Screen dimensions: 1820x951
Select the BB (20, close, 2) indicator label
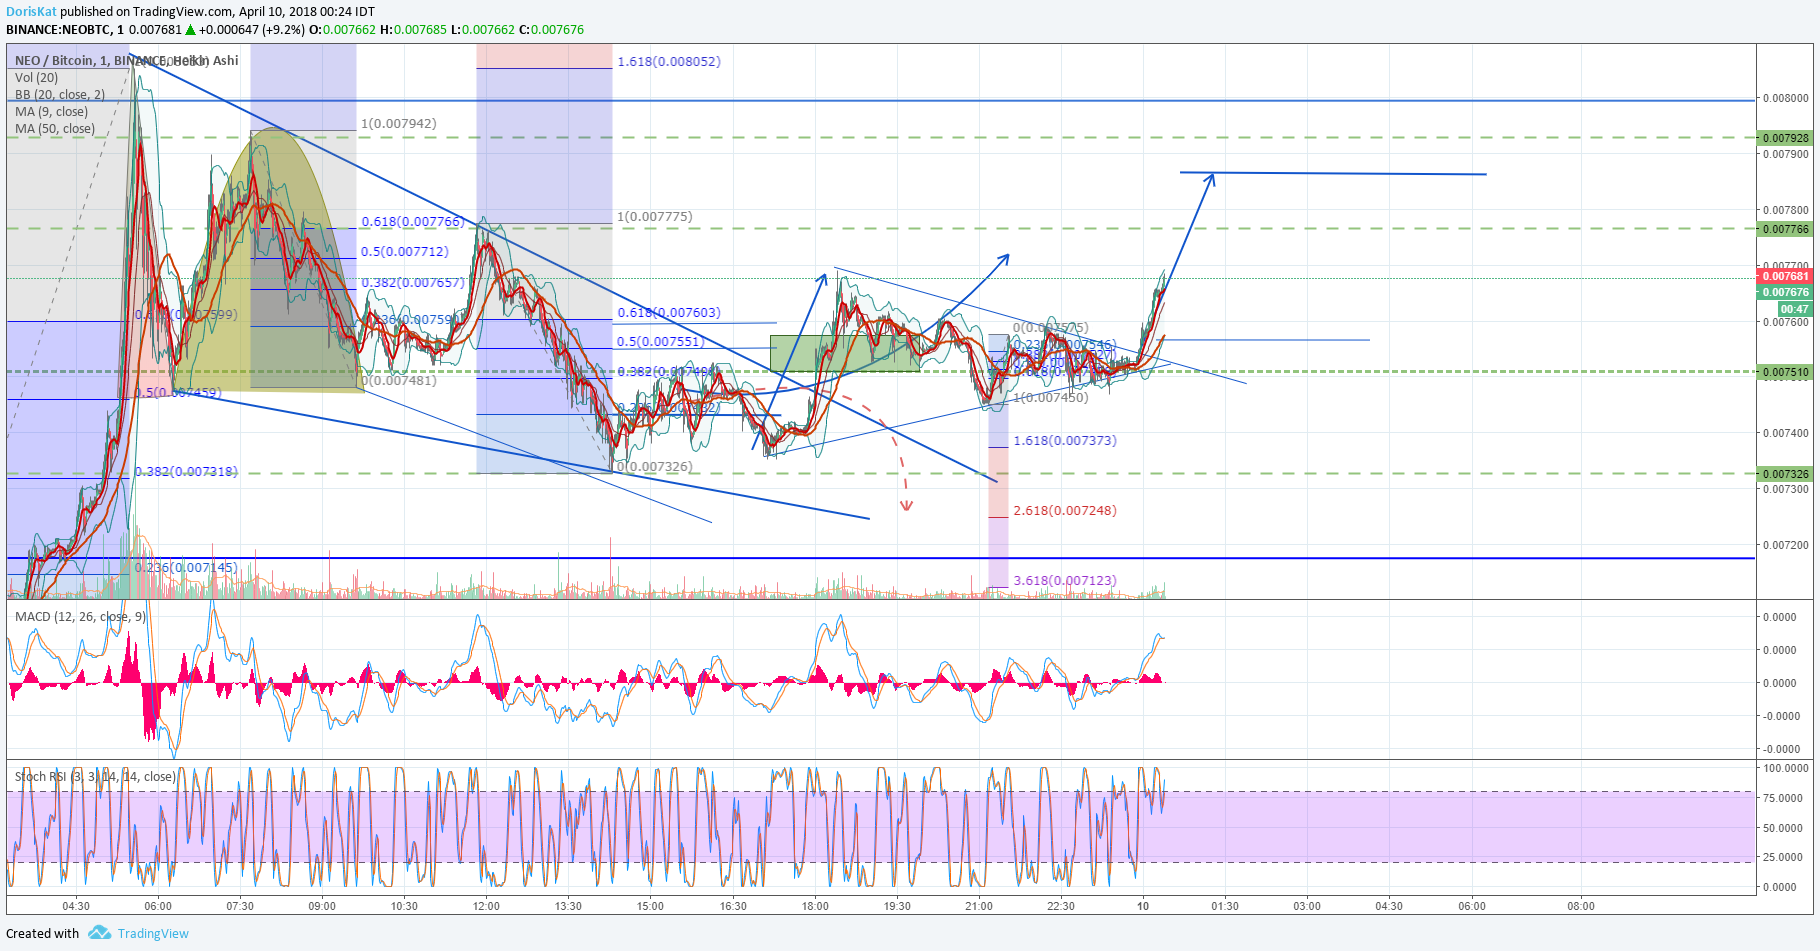(60, 95)
